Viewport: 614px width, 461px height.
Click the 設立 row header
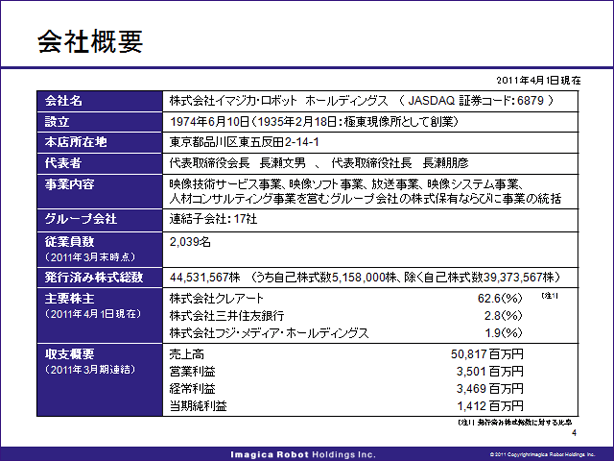57,122
